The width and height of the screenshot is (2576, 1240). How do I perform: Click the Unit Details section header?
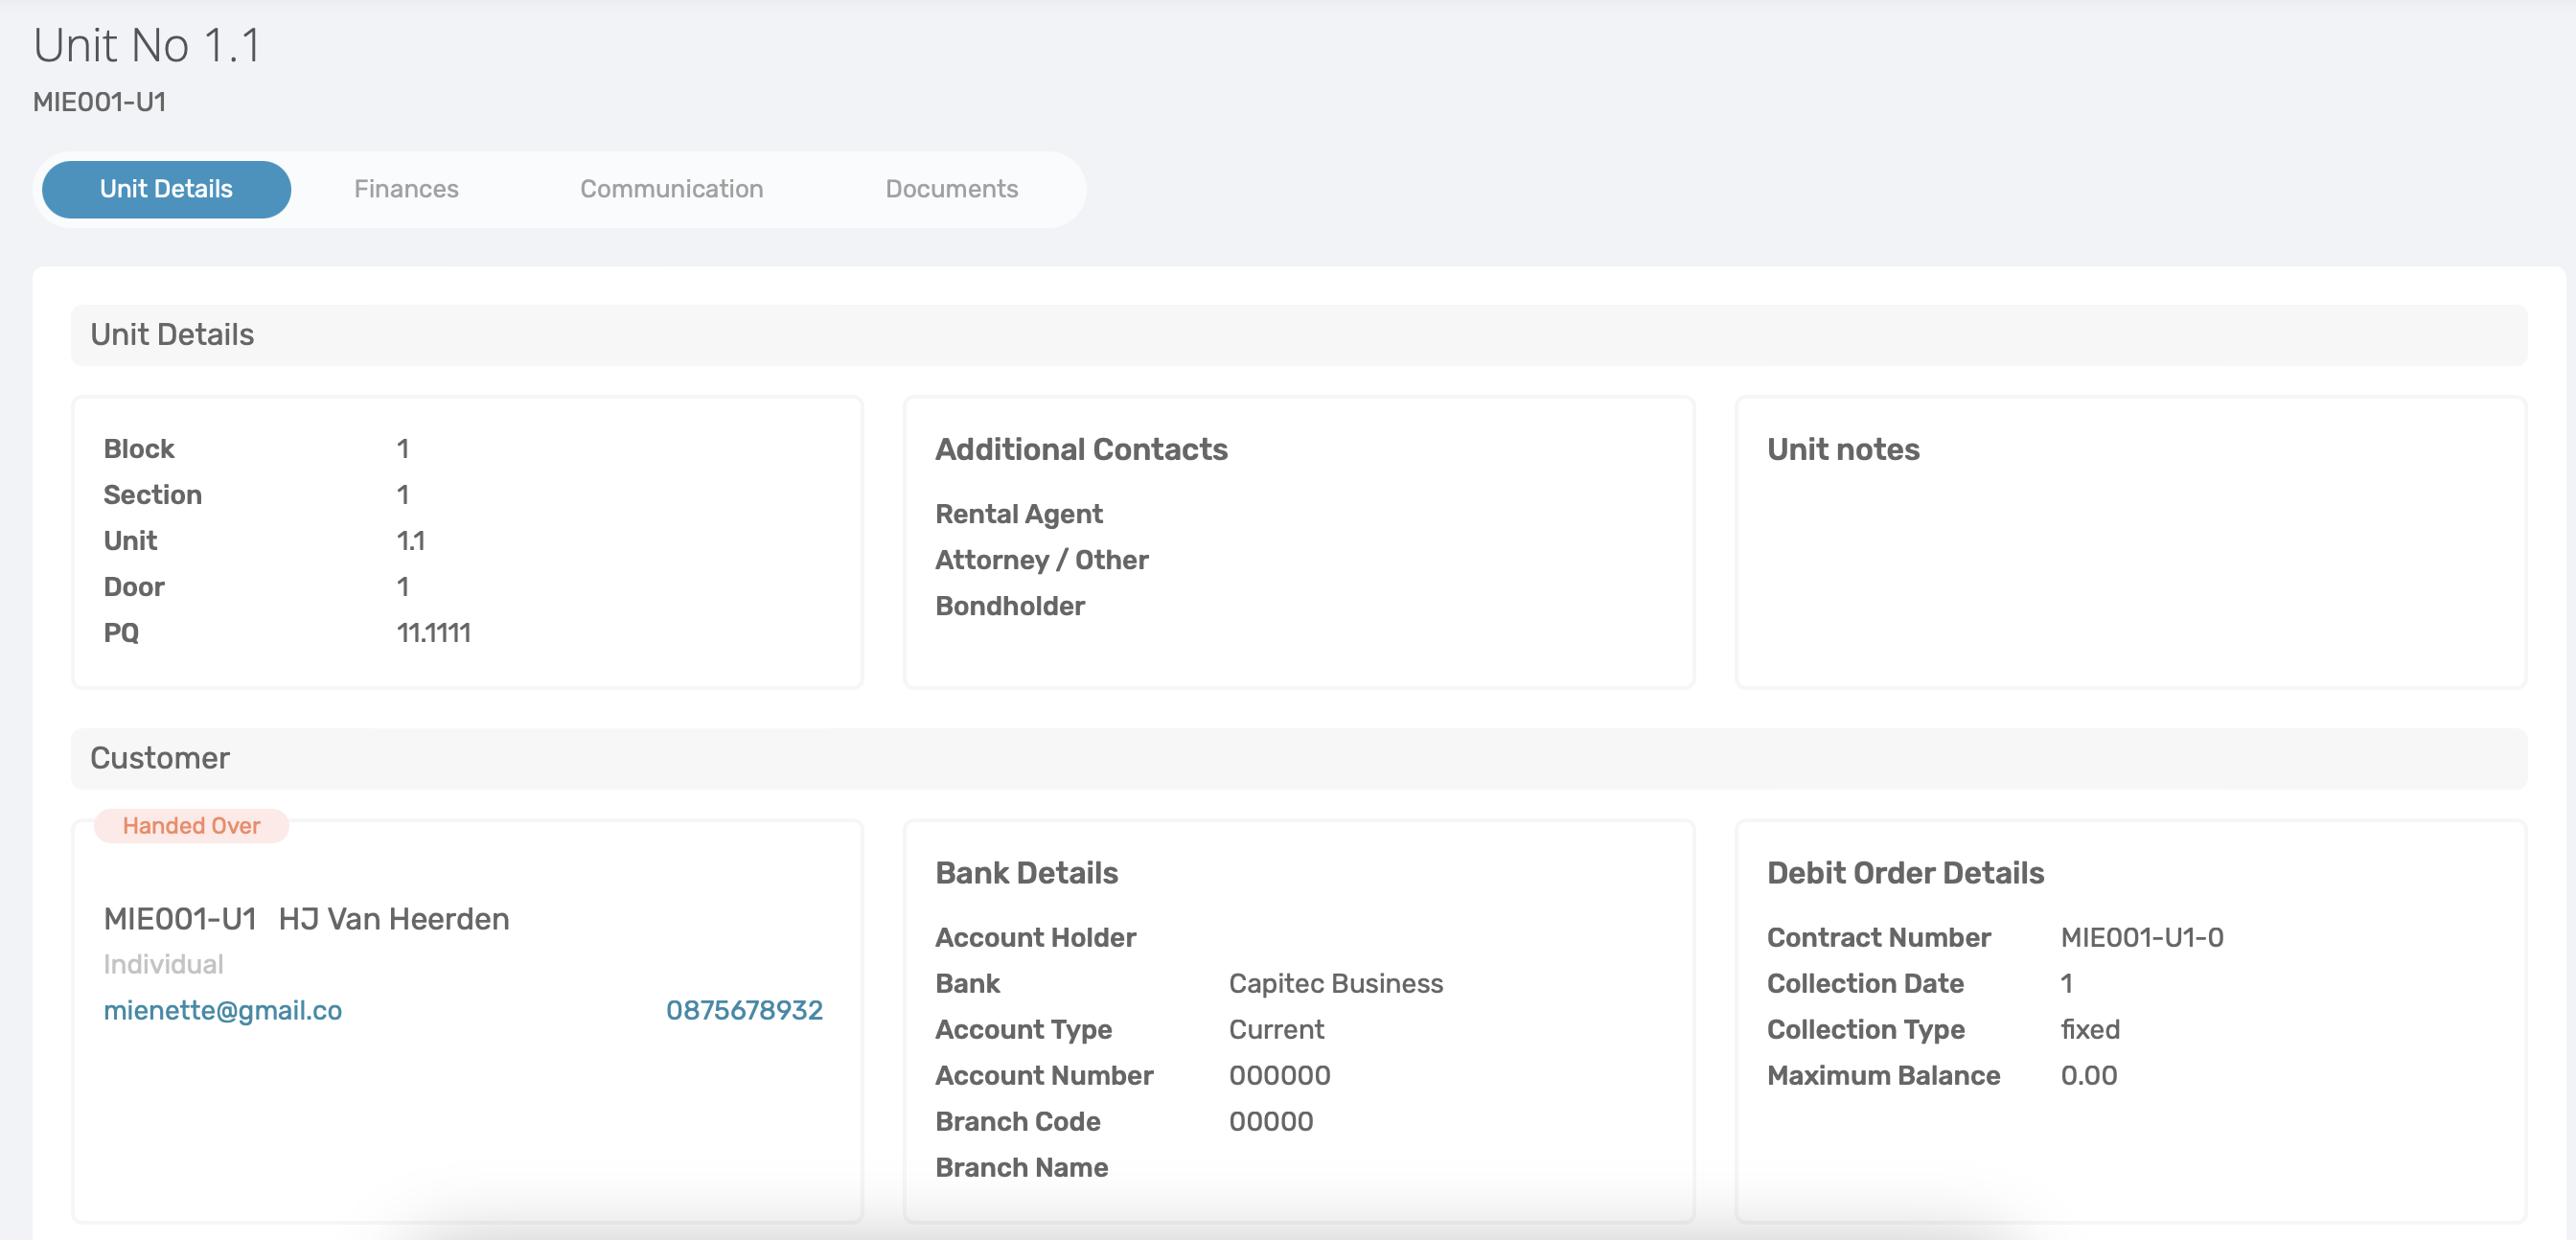click(x=172, y=335)
